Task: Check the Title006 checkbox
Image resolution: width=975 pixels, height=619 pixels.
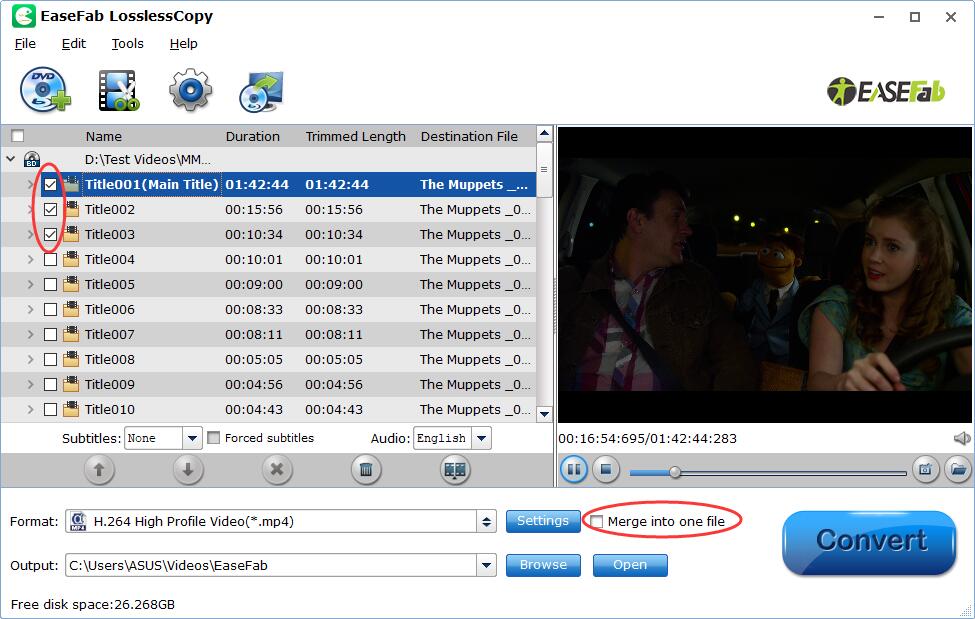Action: pos(50,309)
